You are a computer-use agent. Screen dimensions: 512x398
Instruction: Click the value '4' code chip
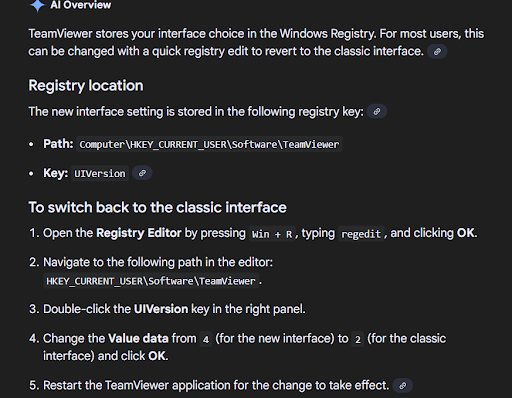[x=206, y=339]
